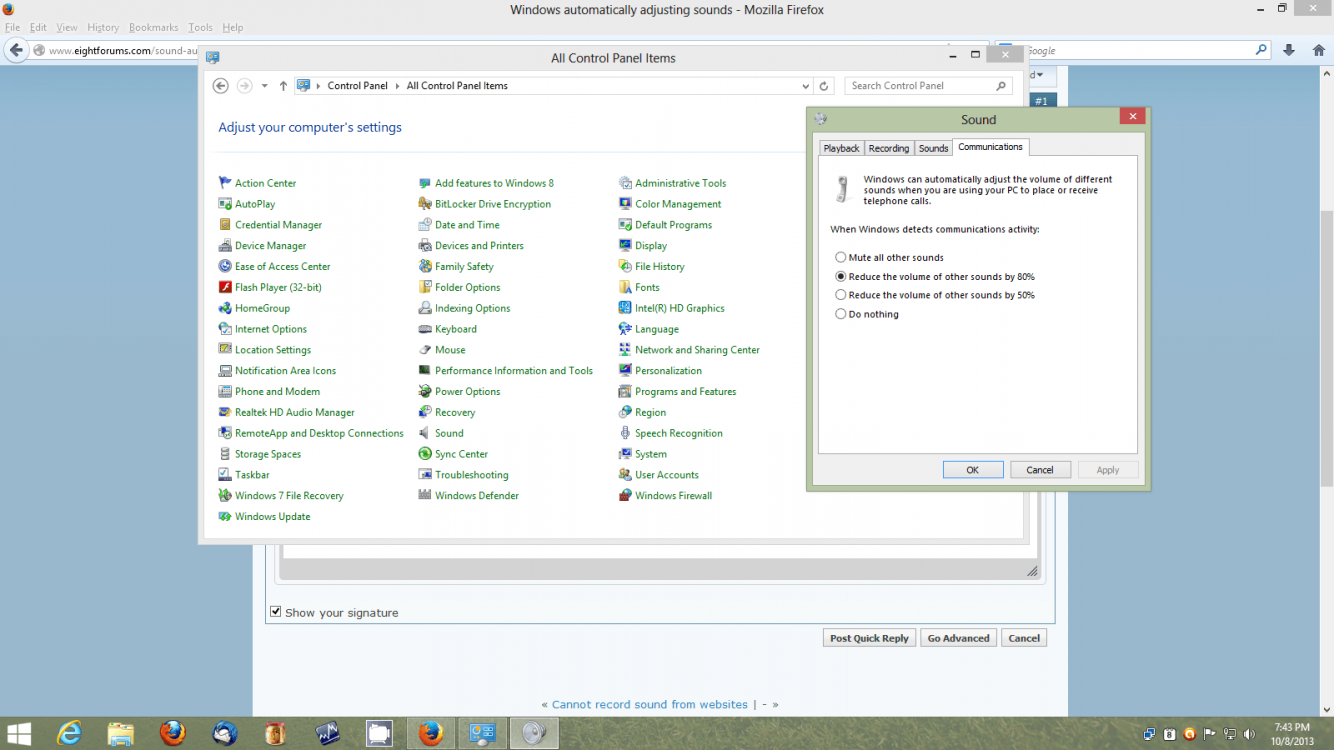The image size is (1334, 750).
Task: Uncheck Show your signature checkbox
Action: coord(276,612)
